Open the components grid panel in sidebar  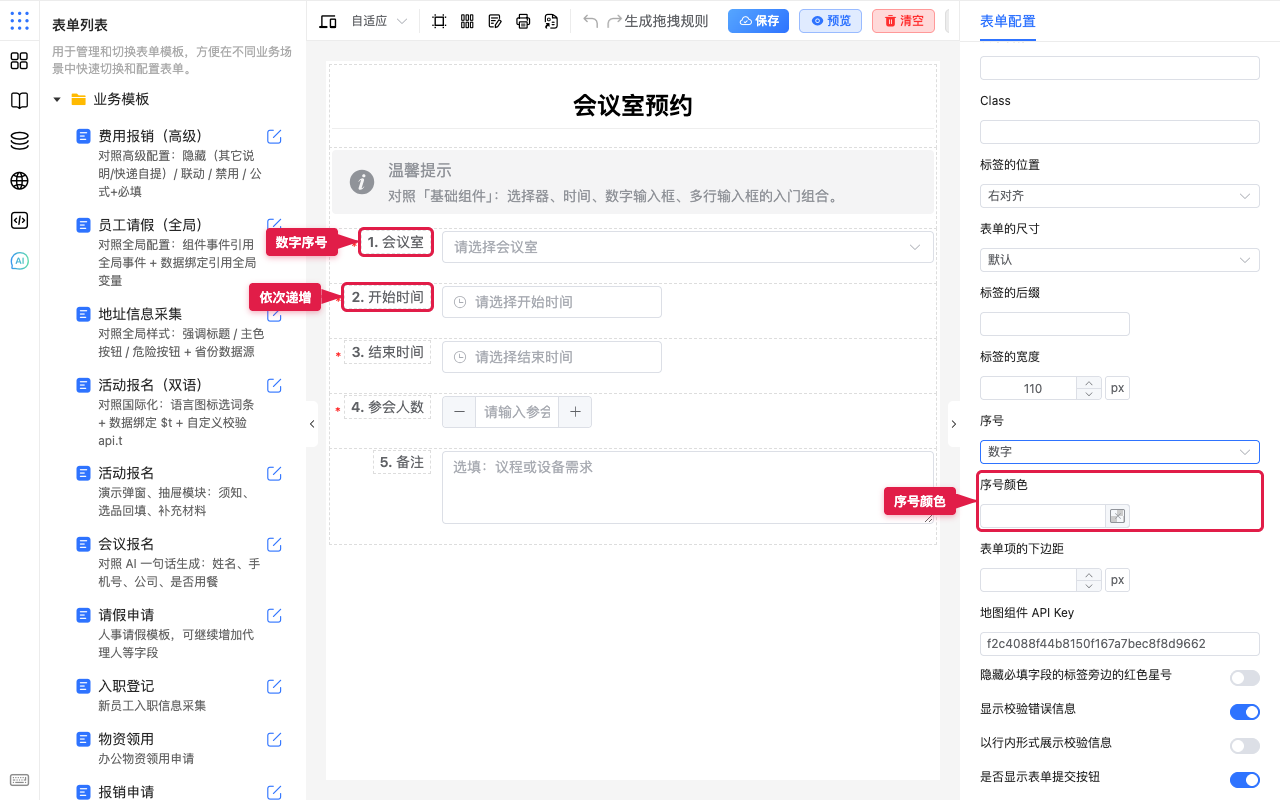(19, 61)
